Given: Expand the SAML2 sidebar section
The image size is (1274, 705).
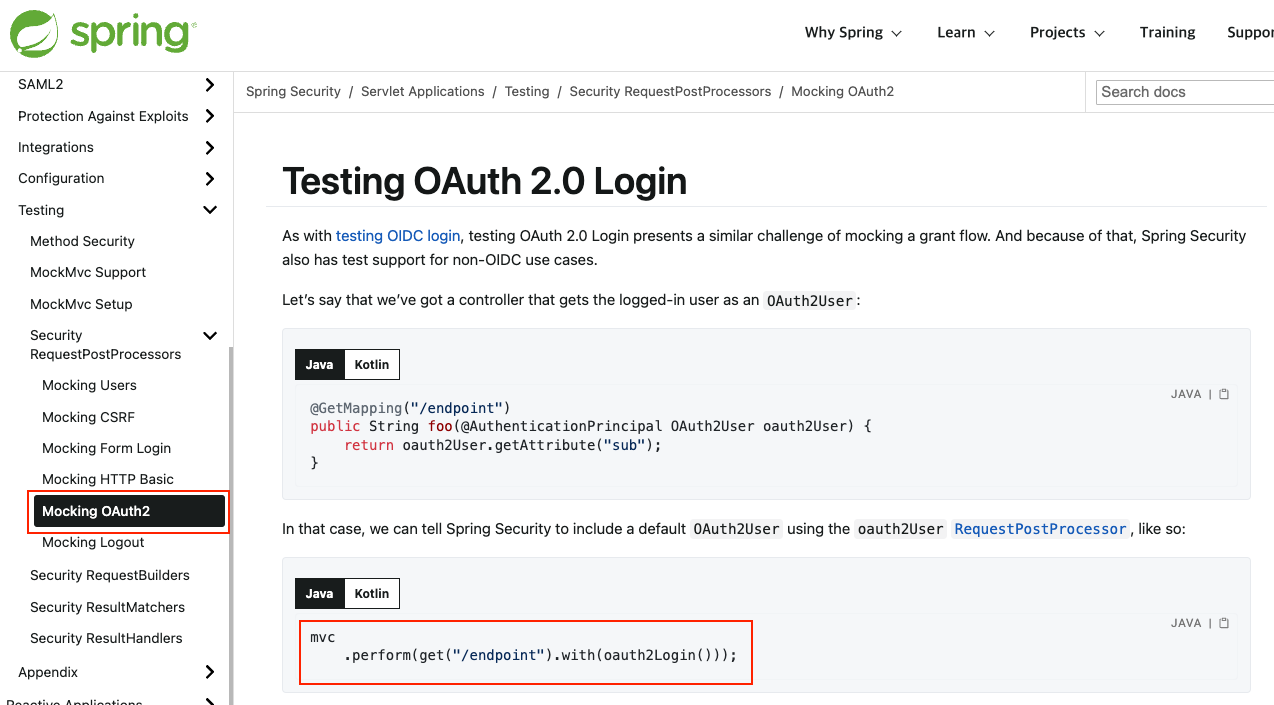Looking at the screenshot, I should point(210,85).
